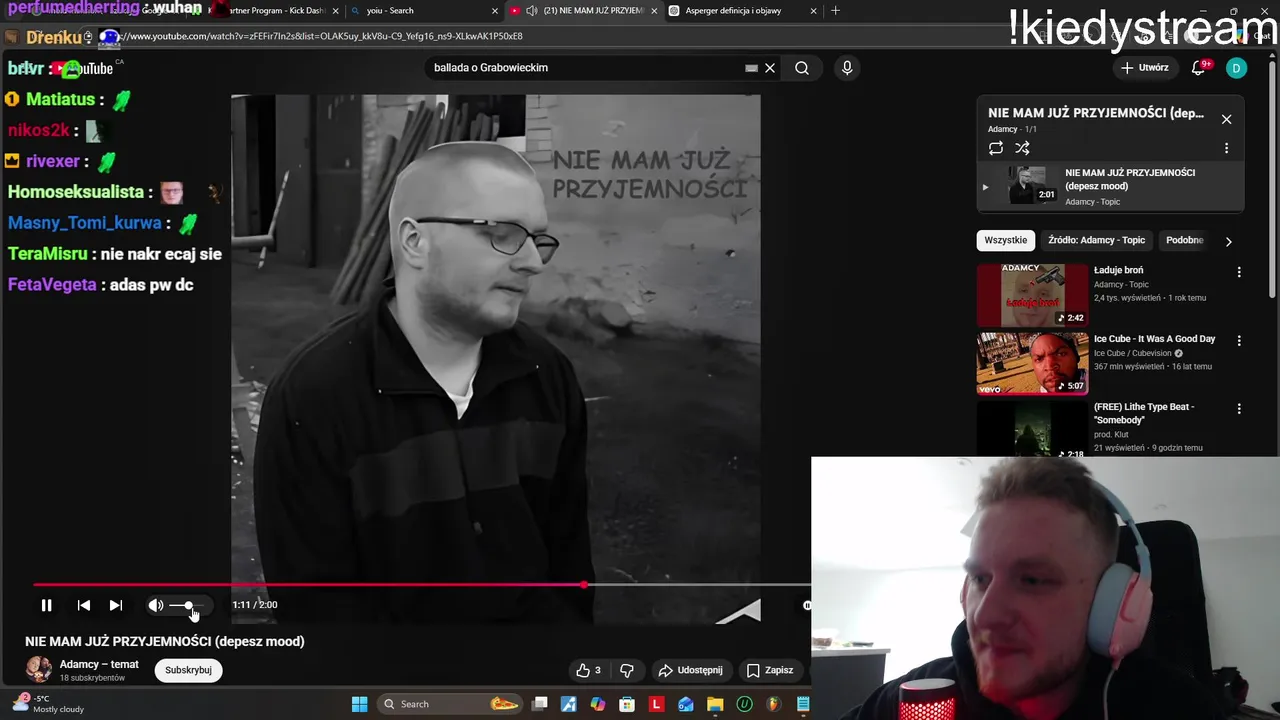The image size is (1280, 720).
Task: Open the Ładuję broń video thumbnail
Action: pos(1032,294)
